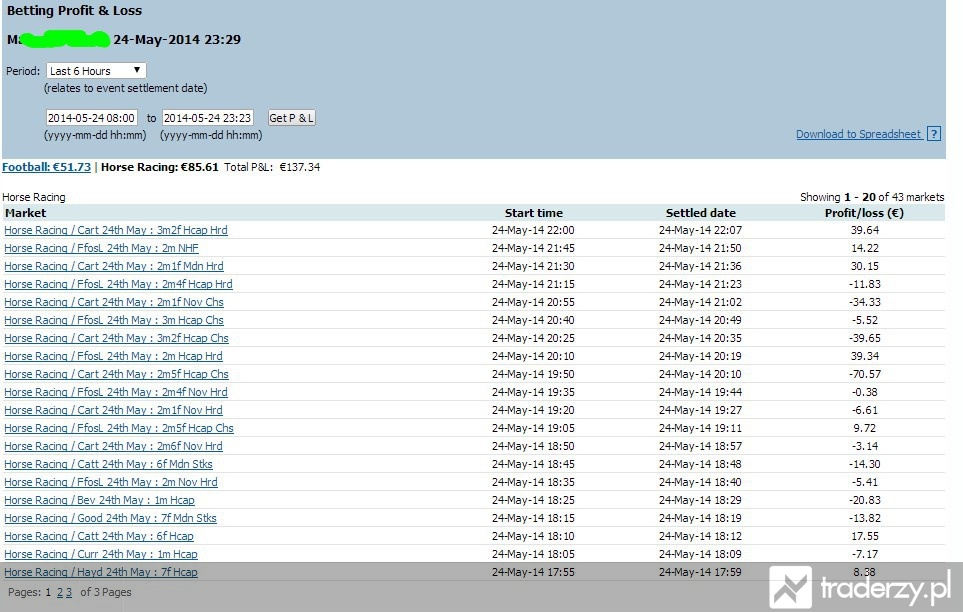Open the Download to Spreadsheet link
The image size is (963, 612).
click(859, 134)
